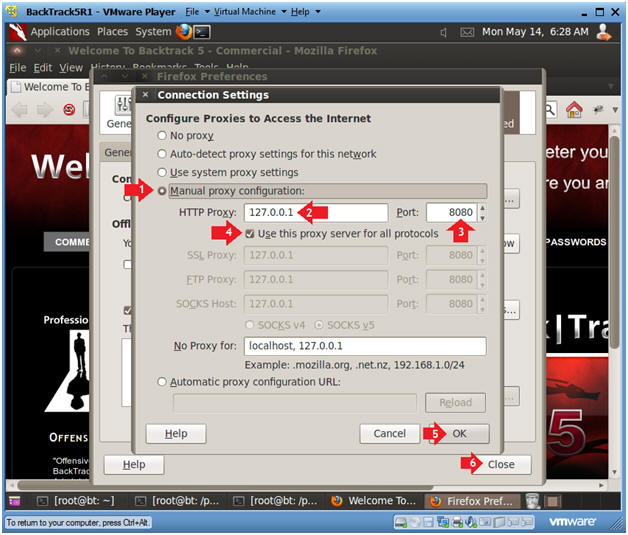Launch Firefox from the panel icon
Viewport: 628px width, 535px height.
click(x=184, y=32)
